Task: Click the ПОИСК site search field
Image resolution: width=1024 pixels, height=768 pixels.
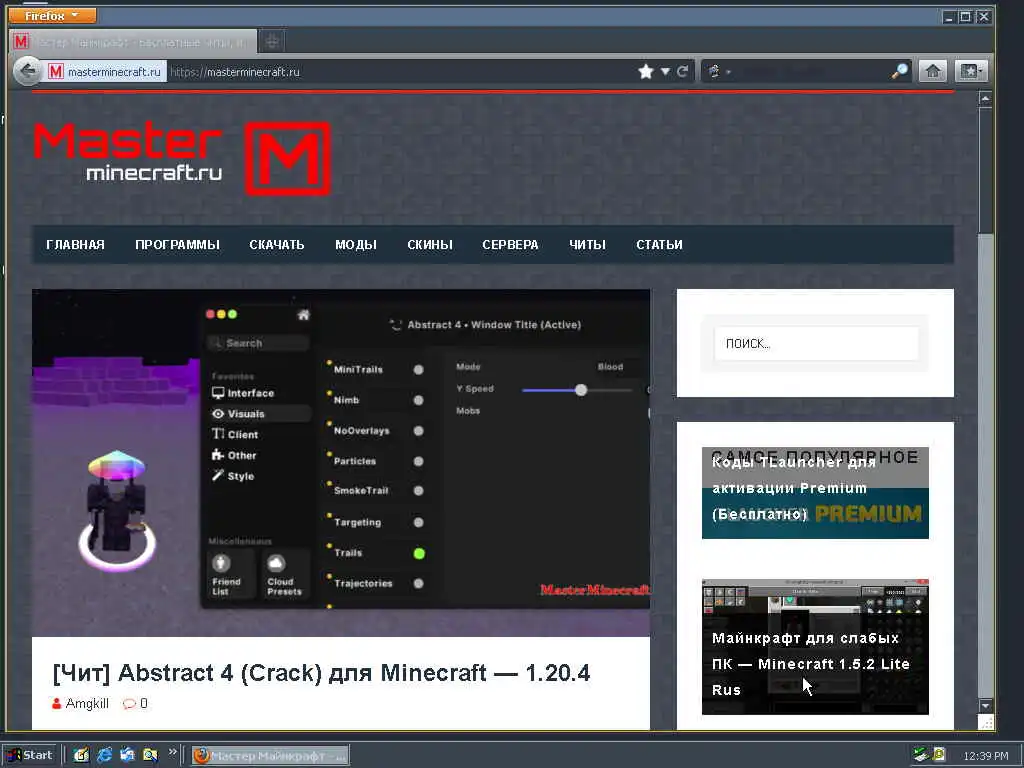Action: tap(816, 344)
